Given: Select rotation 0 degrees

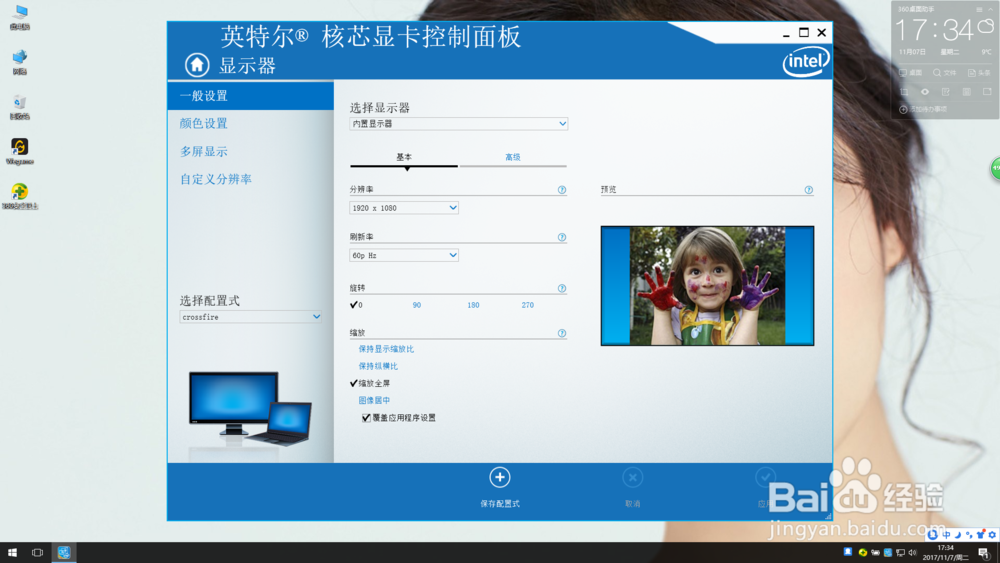Looking at the screenshot, I should pos(357,305).
